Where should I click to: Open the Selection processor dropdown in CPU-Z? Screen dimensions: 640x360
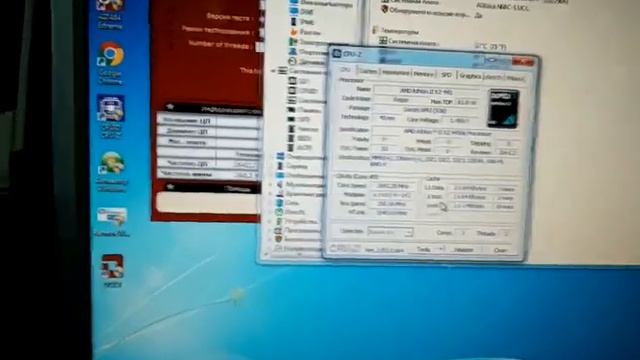coord(390,232)
